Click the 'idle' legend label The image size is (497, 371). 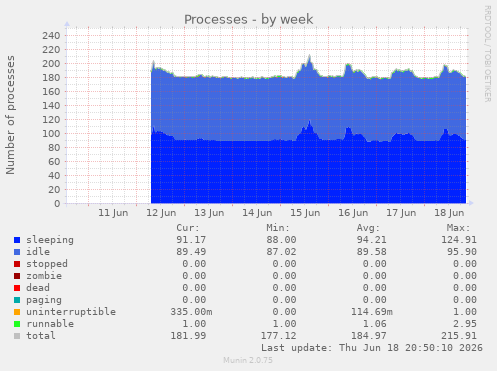pos(38,252)
